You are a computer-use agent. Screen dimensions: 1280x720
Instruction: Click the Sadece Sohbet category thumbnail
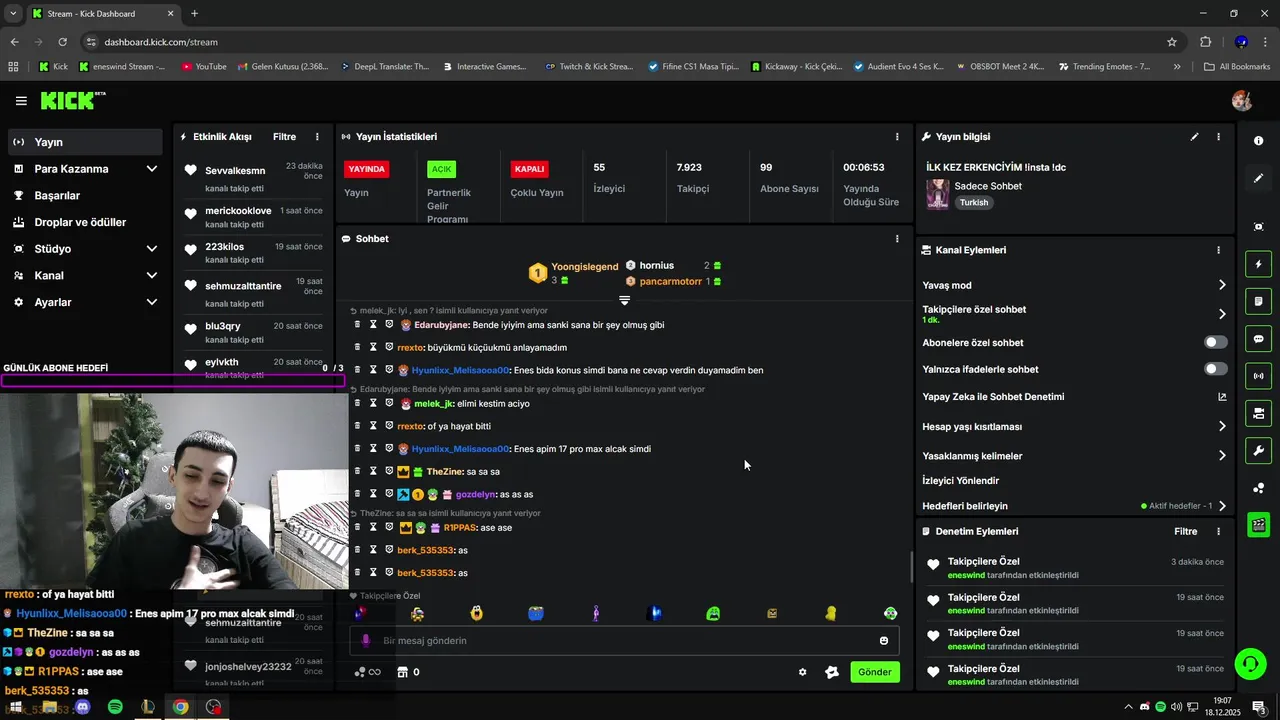(937, 194)
